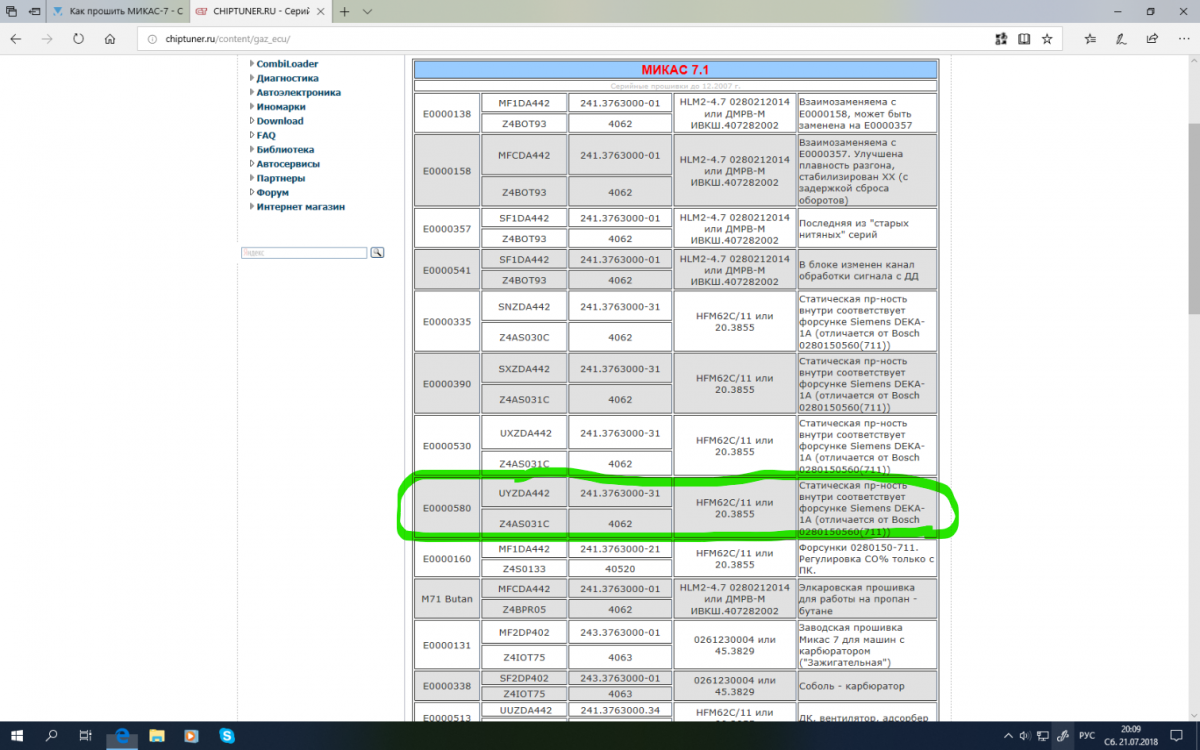This screenshot has height=750, width=1200.
Task: Select firmware ID E0000357
Action: [x=446, y=228]
